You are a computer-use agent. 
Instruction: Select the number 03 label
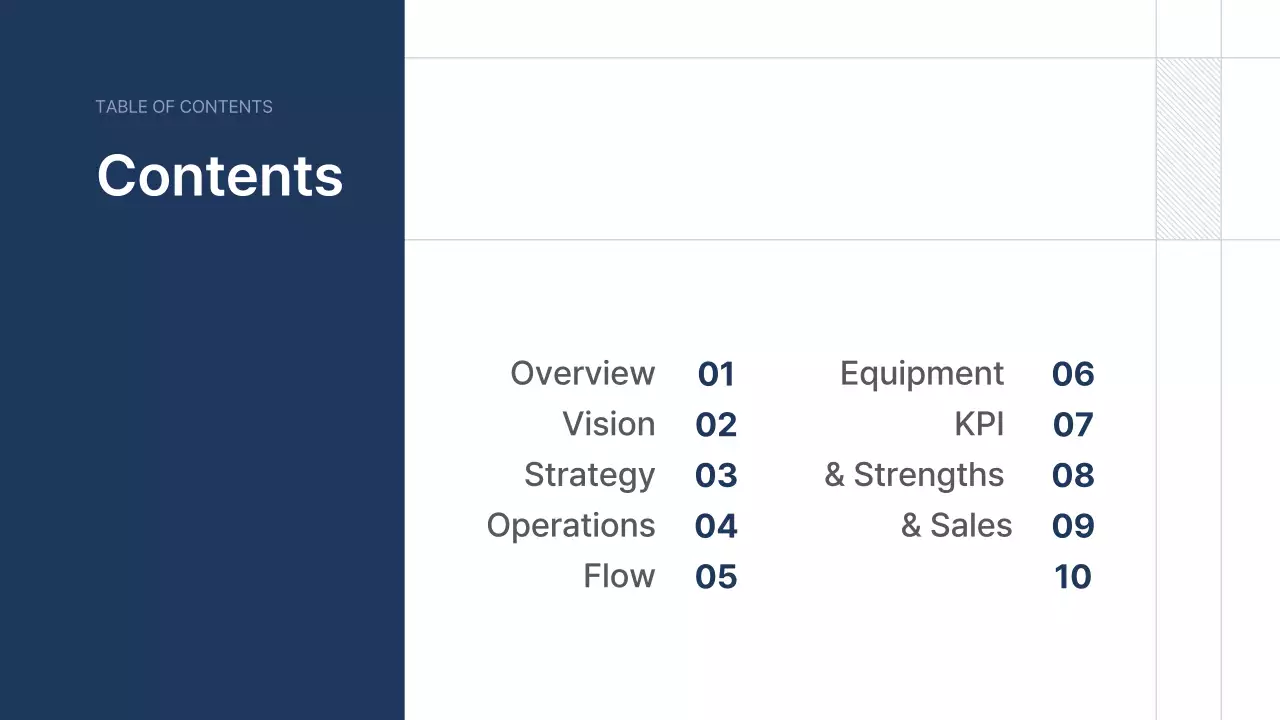(x=716, y=476)
